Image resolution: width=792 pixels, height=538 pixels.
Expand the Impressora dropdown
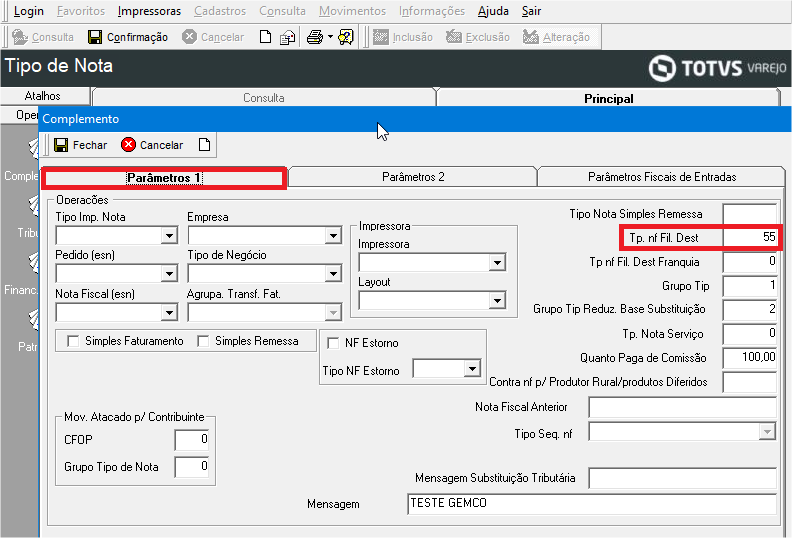(x=498, y=262)
